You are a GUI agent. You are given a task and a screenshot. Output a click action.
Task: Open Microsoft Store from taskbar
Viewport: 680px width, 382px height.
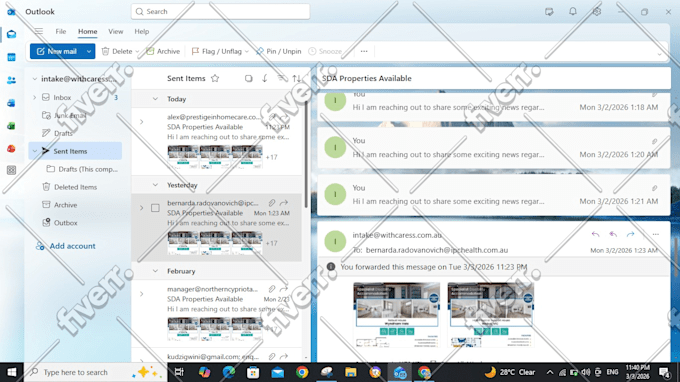(x=253, y=372)
